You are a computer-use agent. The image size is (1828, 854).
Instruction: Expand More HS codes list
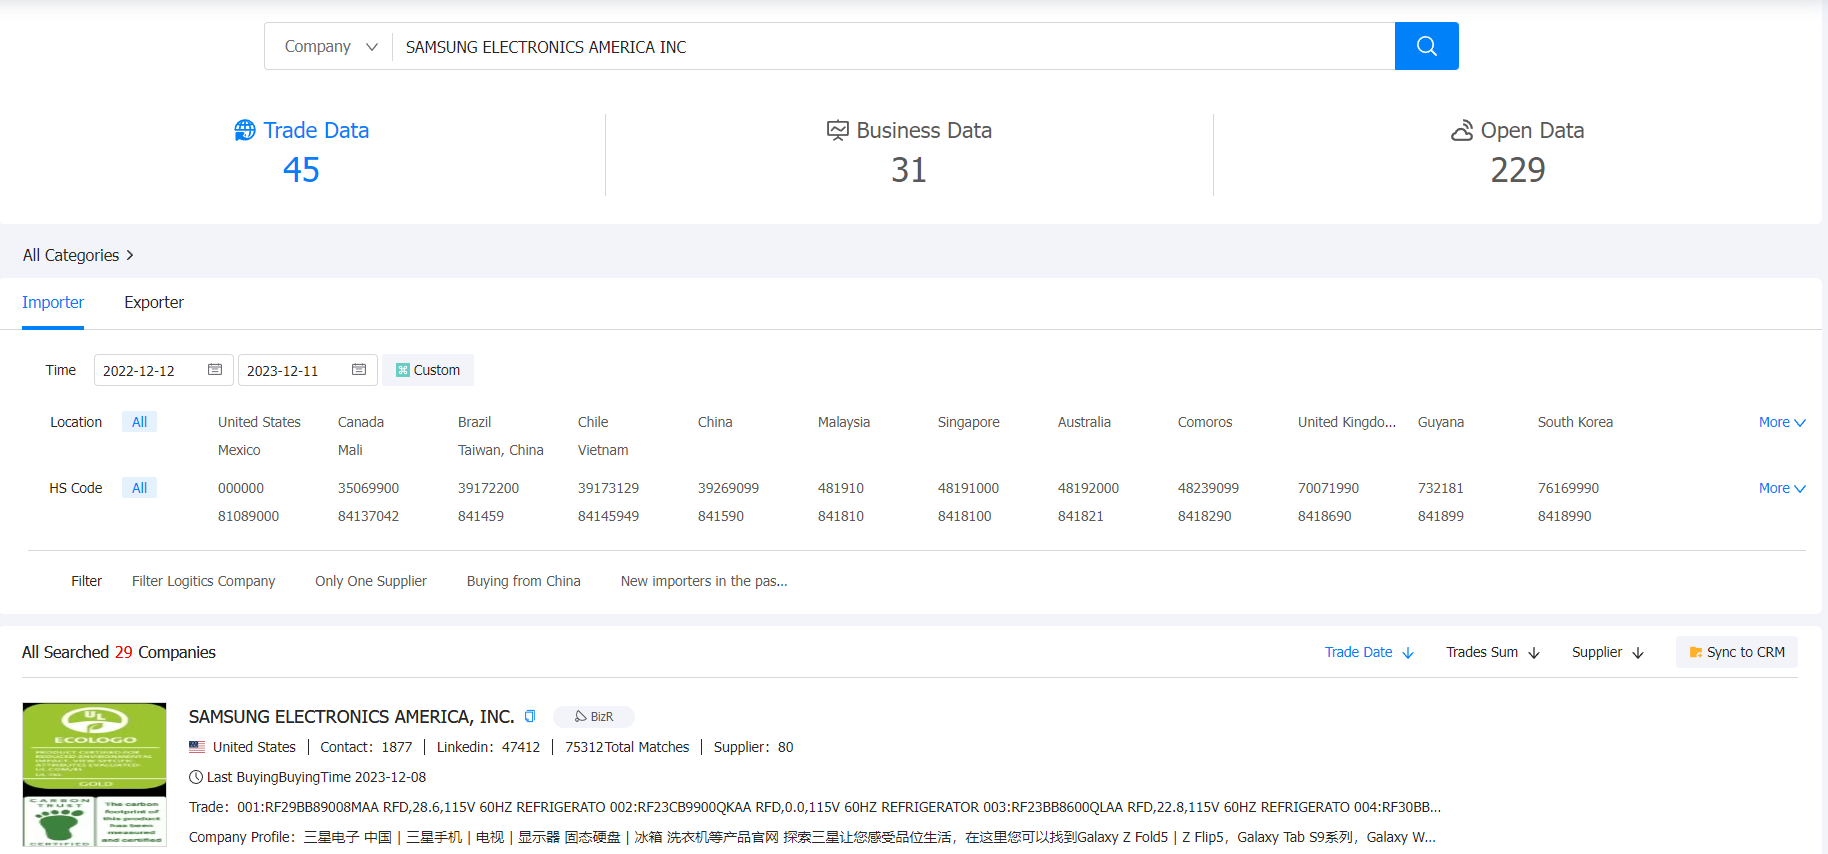click(x=1782, y=488)
